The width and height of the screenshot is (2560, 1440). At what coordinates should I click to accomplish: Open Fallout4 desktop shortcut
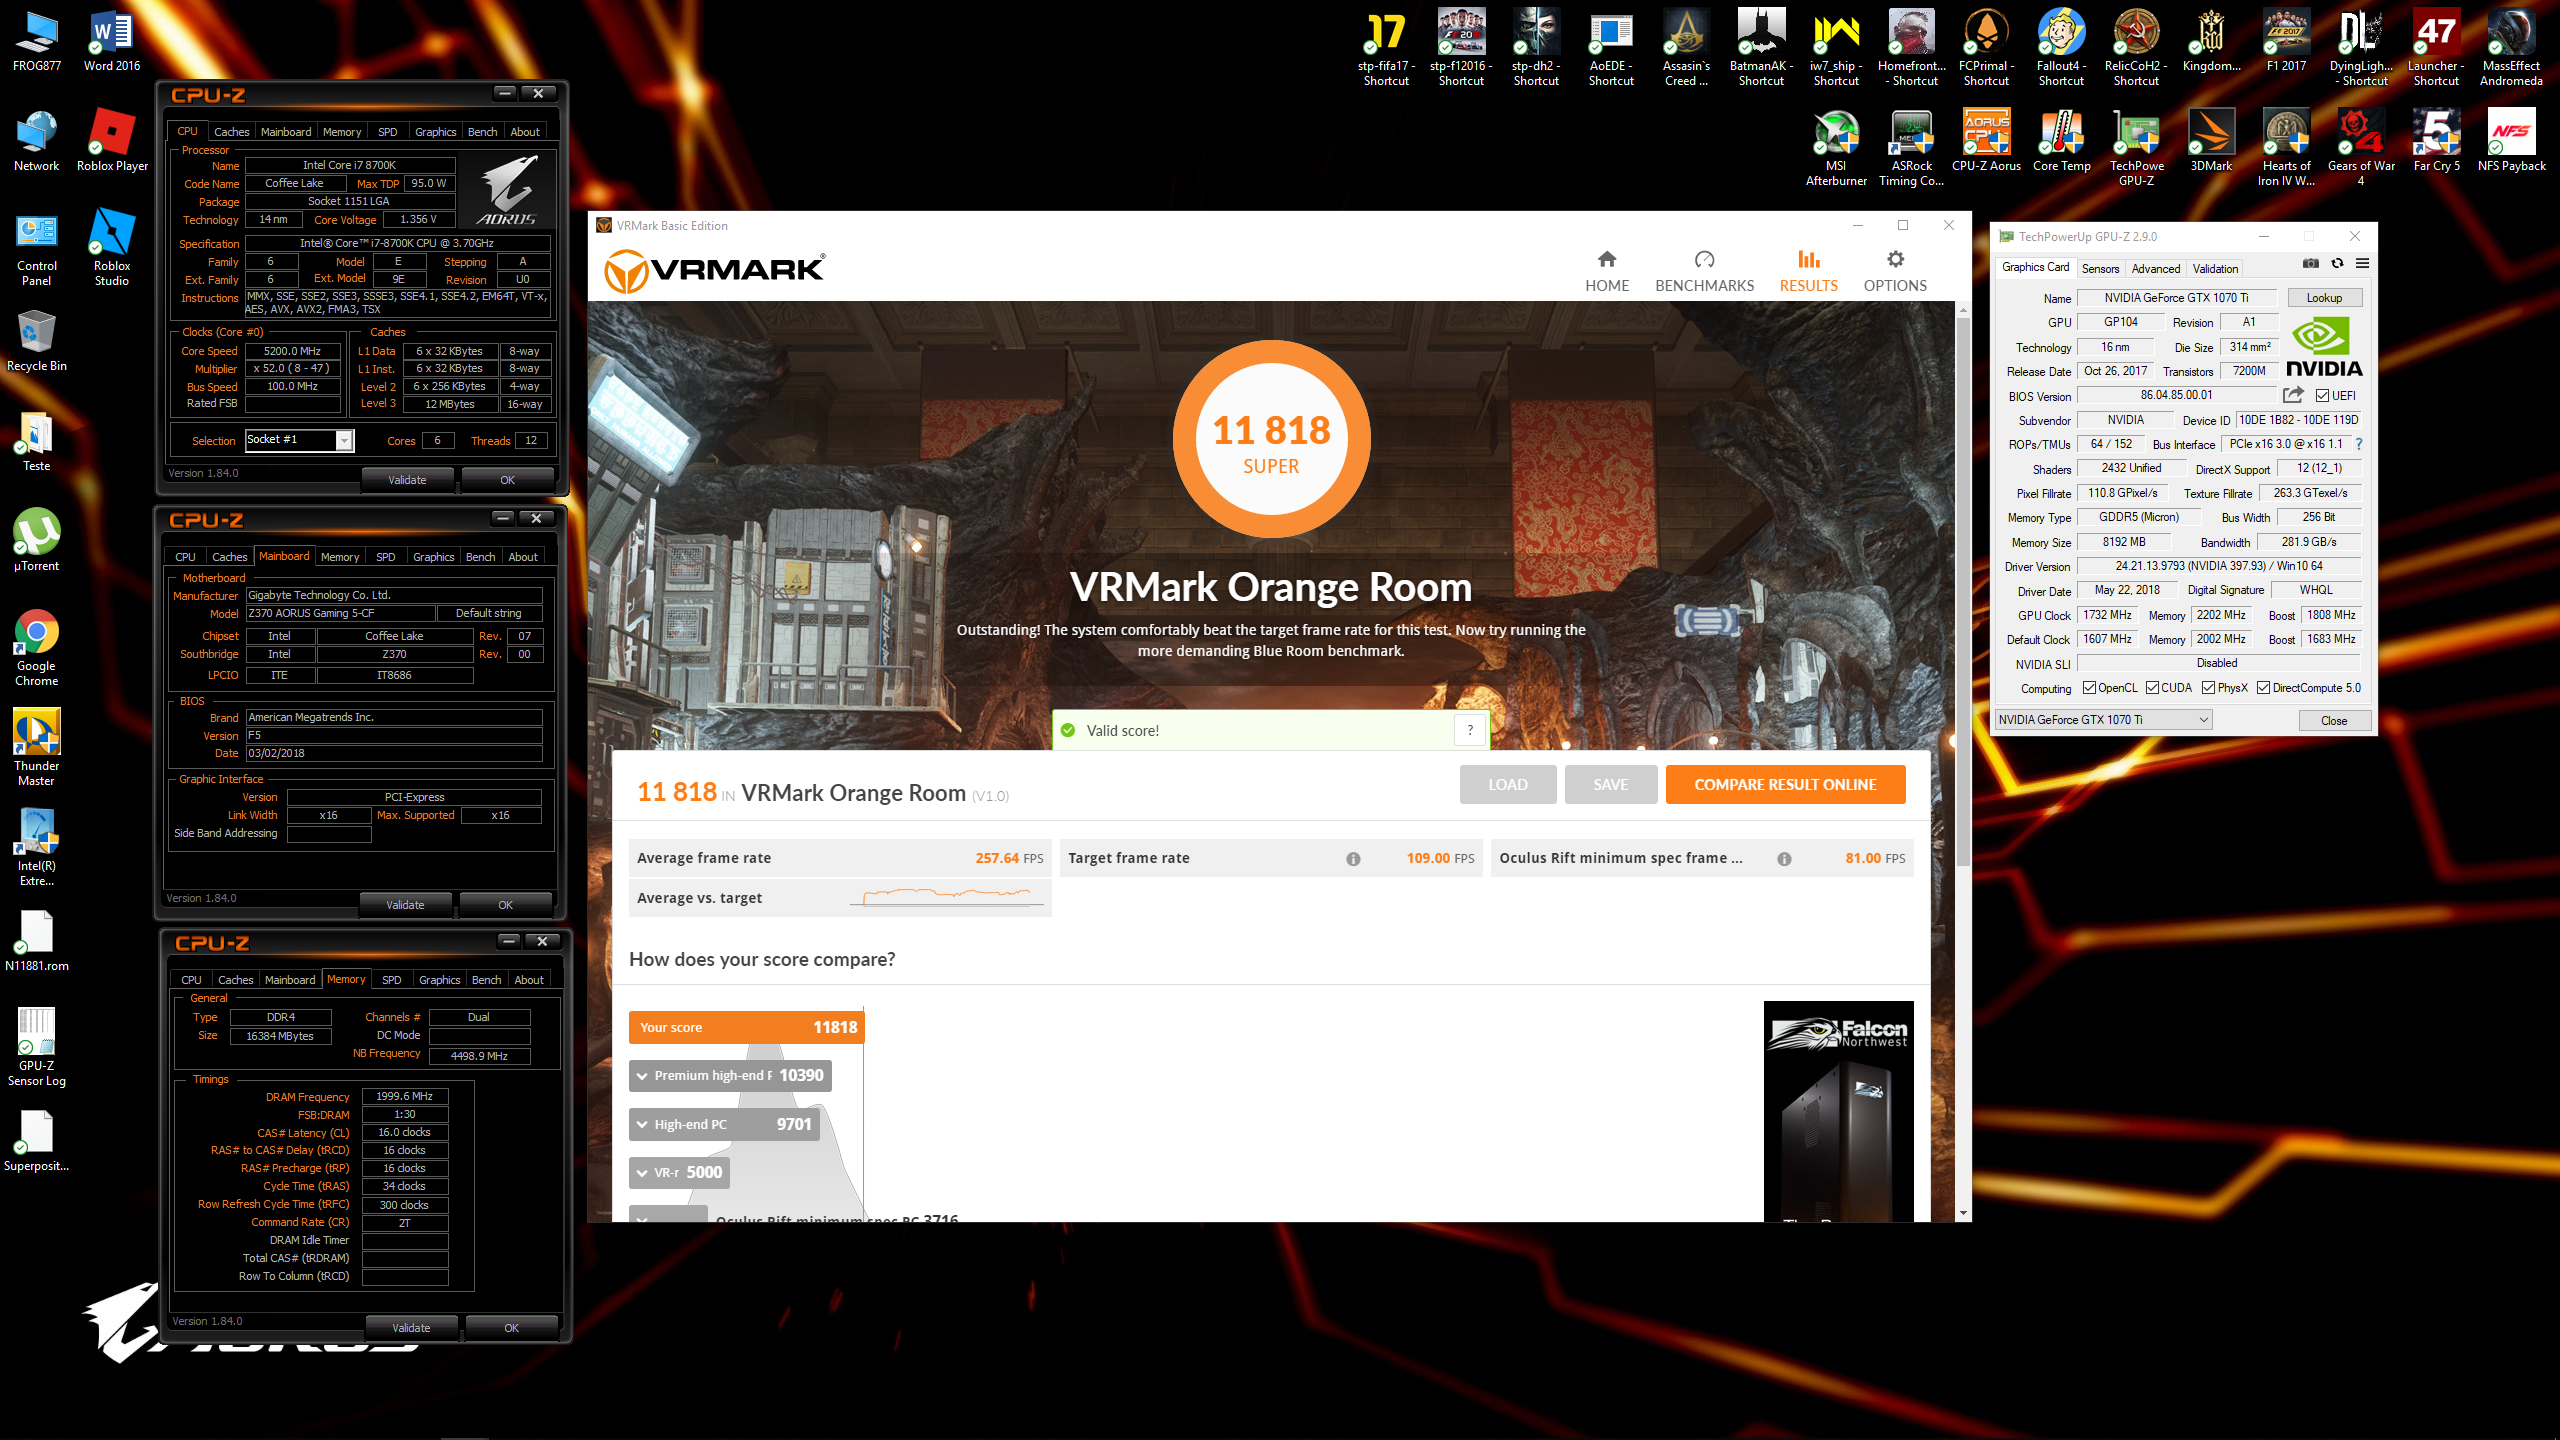click(x=2061, y=47)
